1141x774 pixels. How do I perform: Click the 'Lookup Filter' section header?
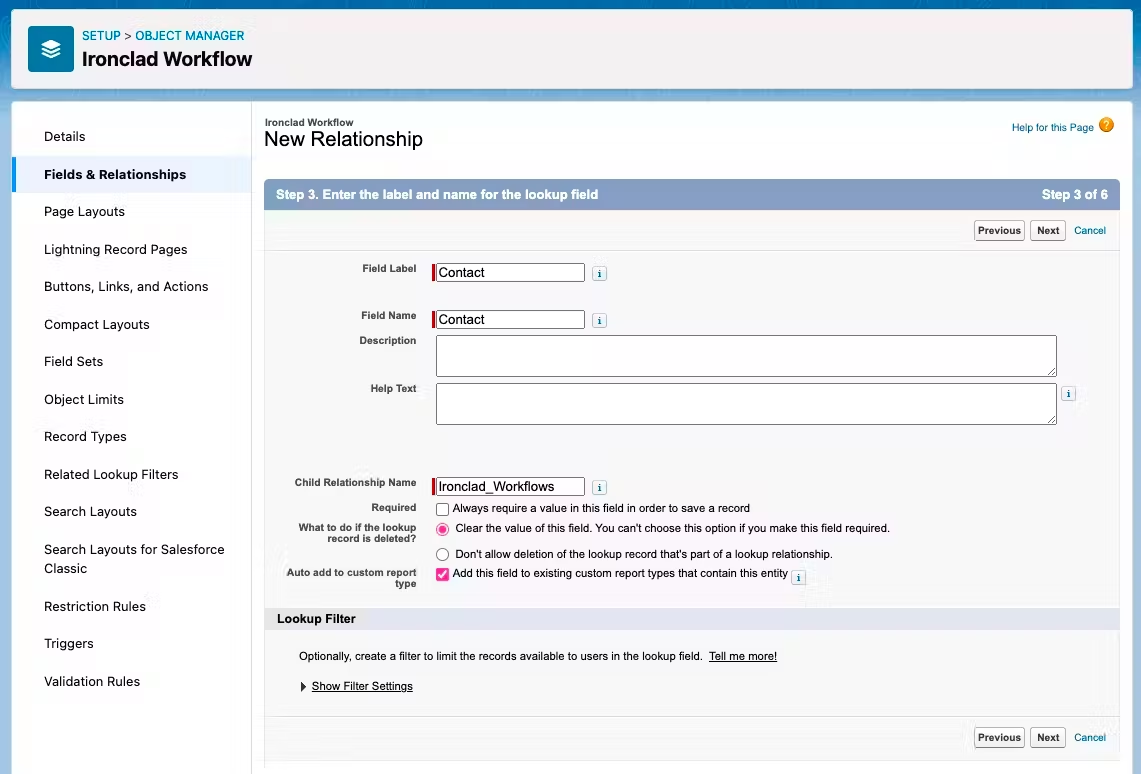[x=317, y=619]
